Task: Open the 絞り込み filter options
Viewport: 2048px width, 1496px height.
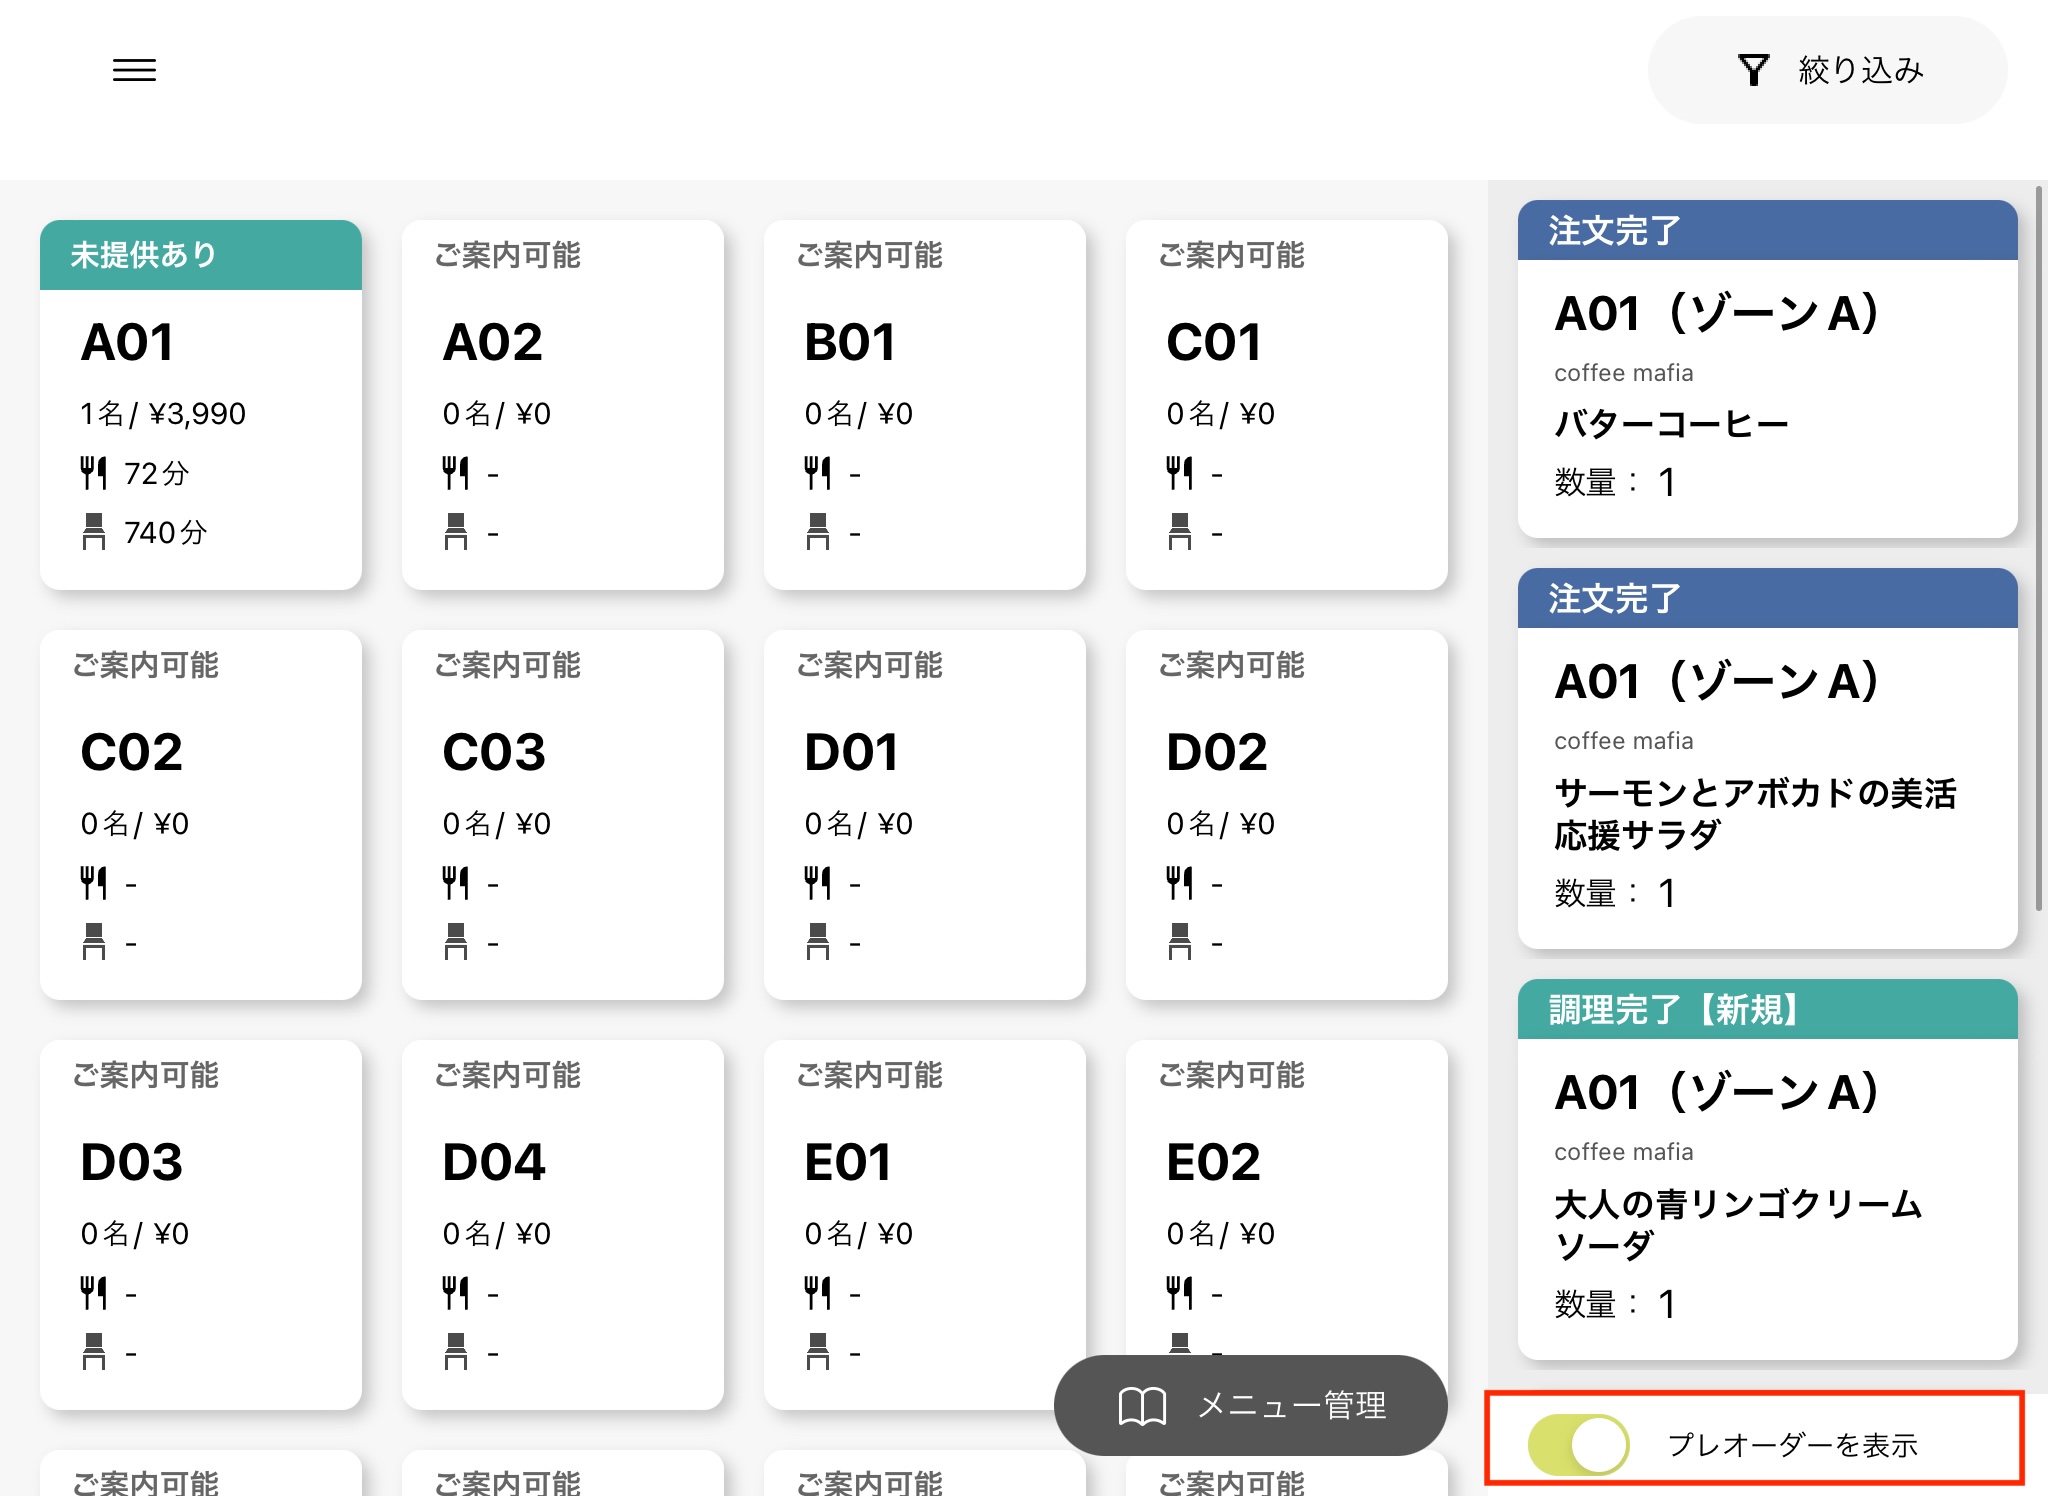Action: [1860, 70]
